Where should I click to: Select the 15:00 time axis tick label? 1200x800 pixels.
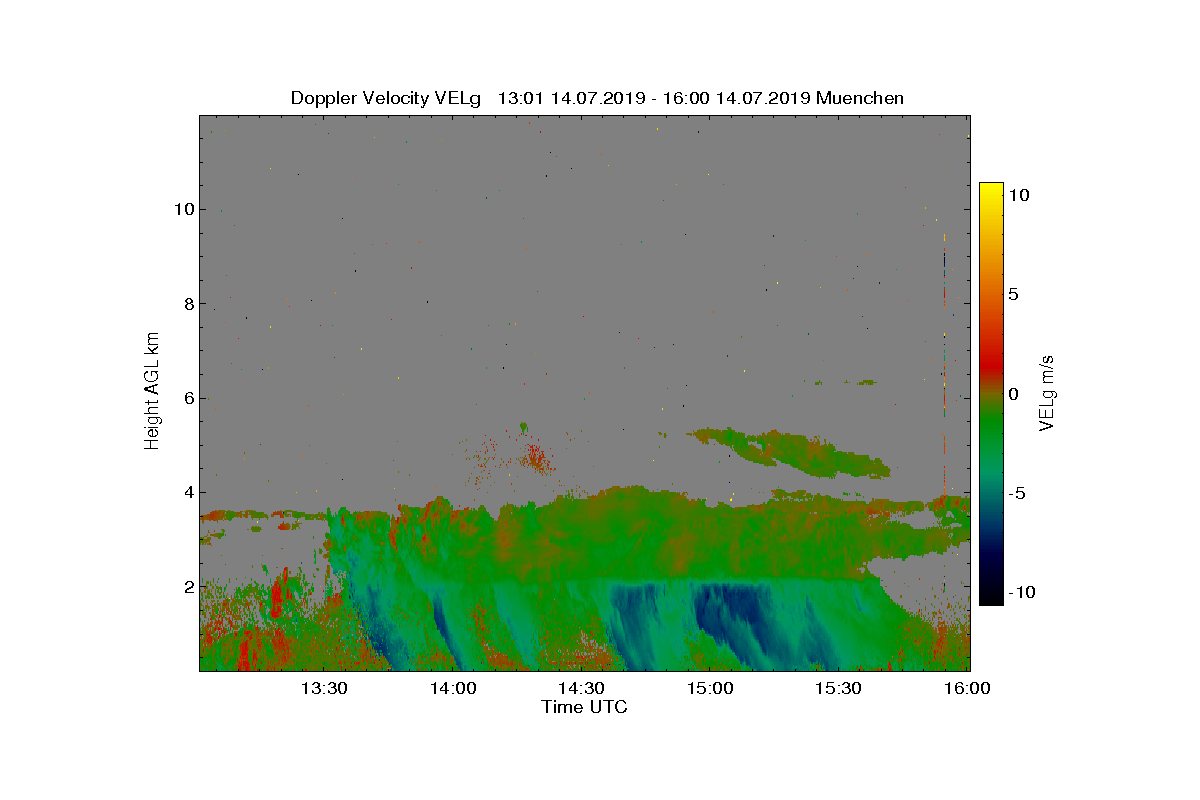point(710,689)
